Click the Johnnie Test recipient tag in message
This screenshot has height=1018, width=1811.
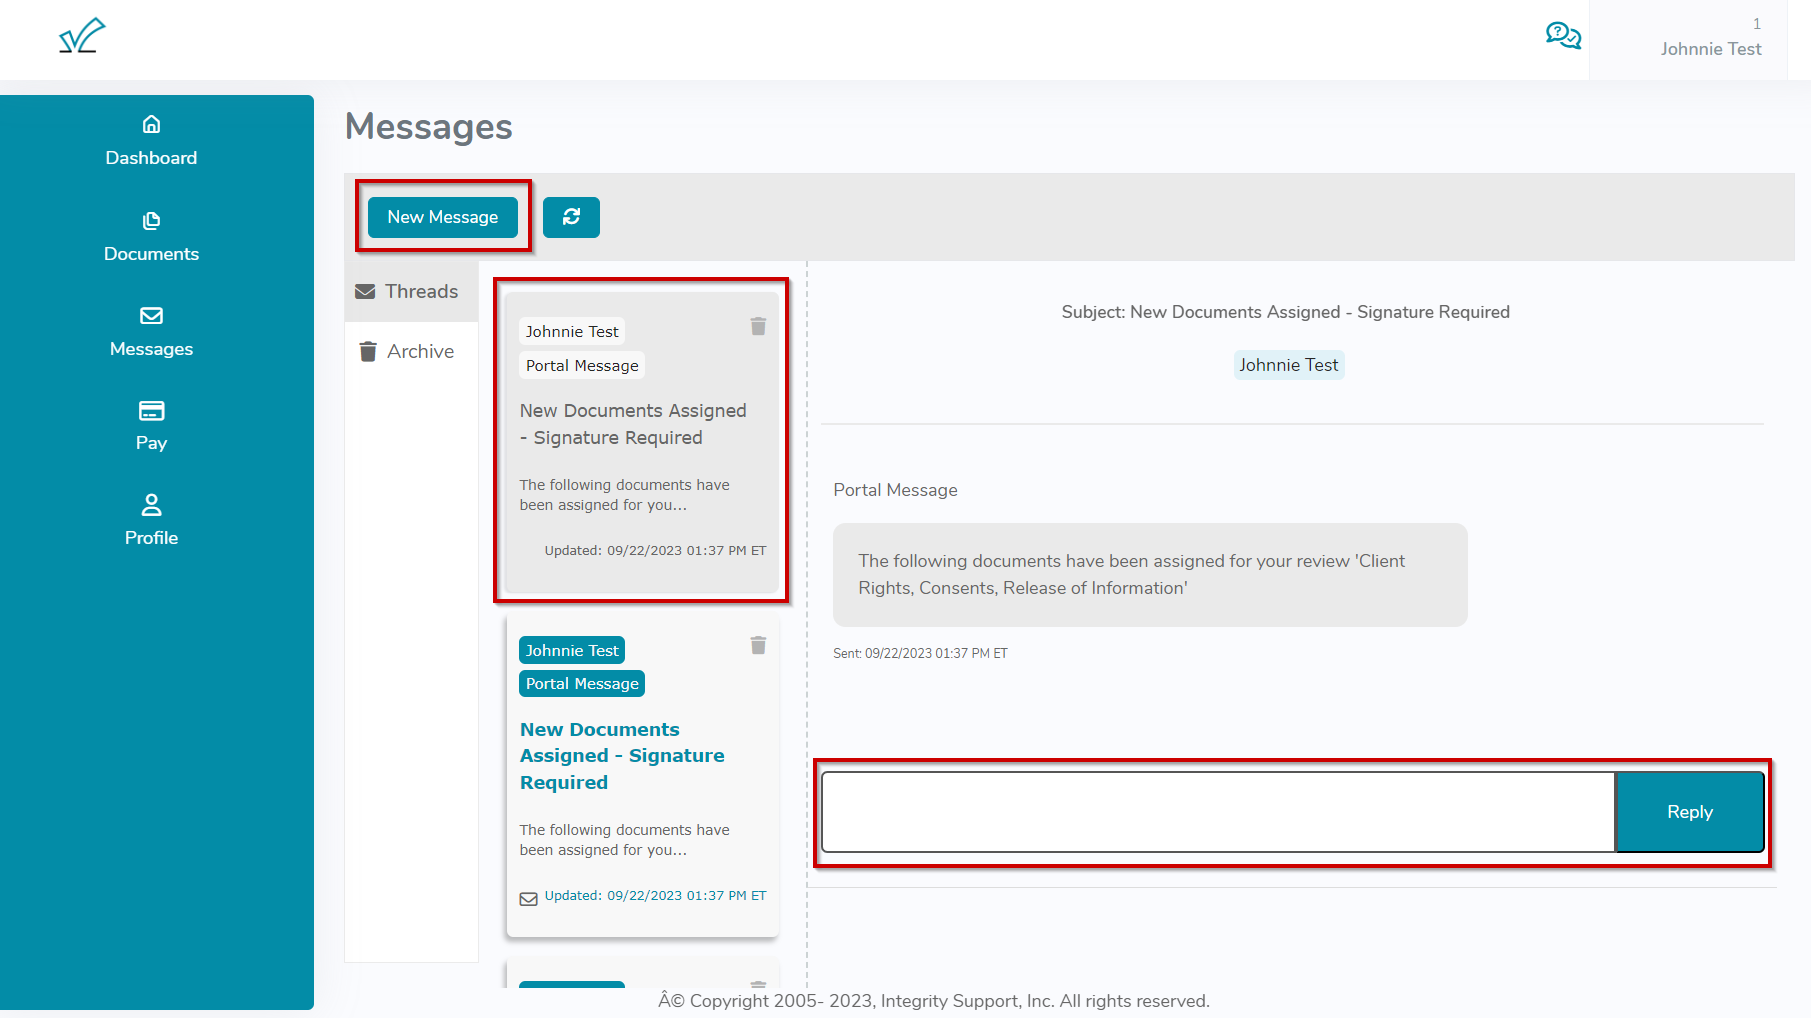(1288, 365)
